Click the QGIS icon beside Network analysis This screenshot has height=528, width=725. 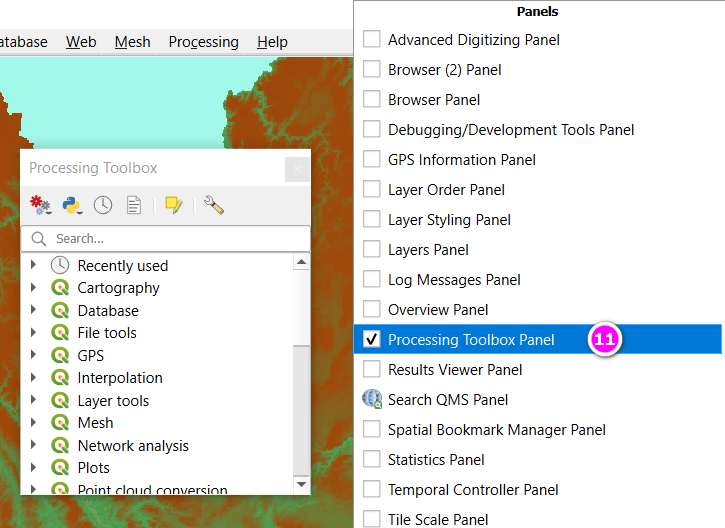(60, 445)
